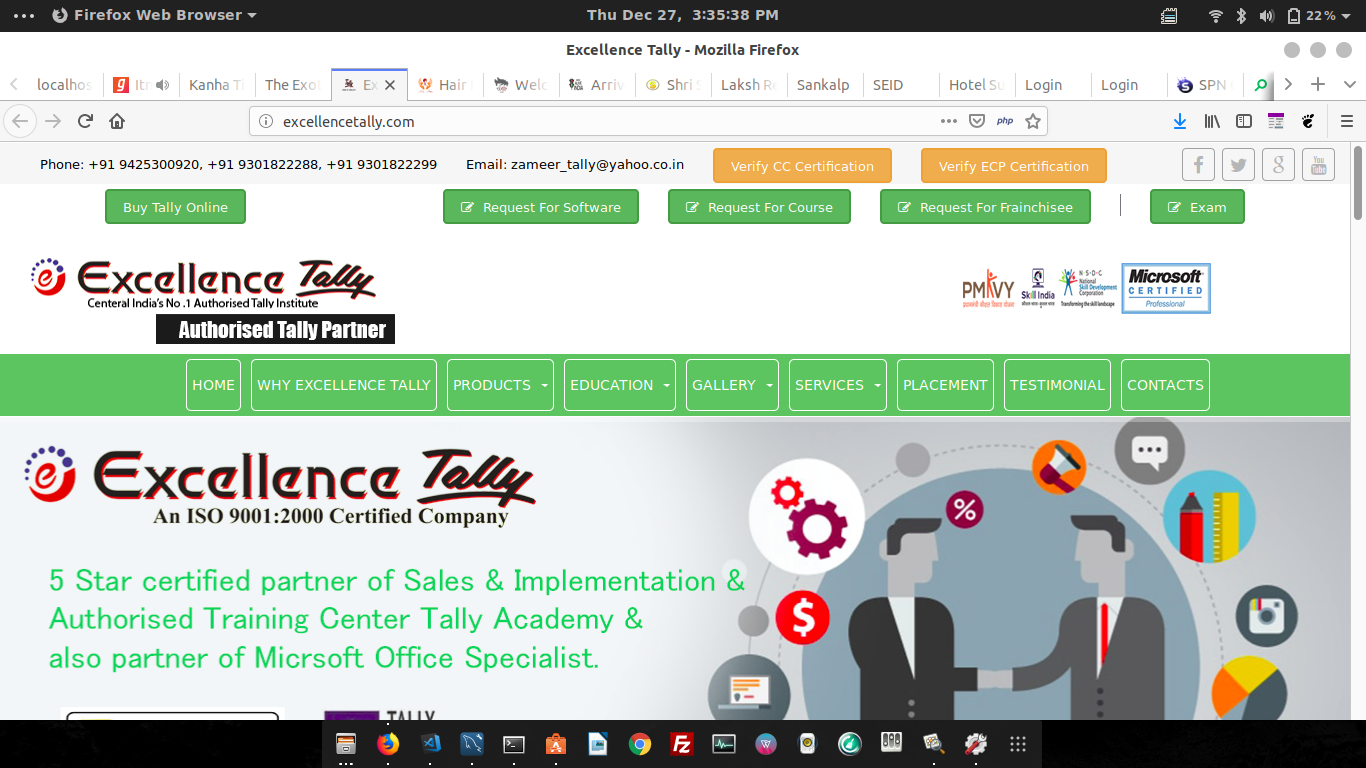Image resolution: width=1366 pixels, height=768 pixels.
Task: Switch to the Hotel Su tab
Action: point(975,85)
